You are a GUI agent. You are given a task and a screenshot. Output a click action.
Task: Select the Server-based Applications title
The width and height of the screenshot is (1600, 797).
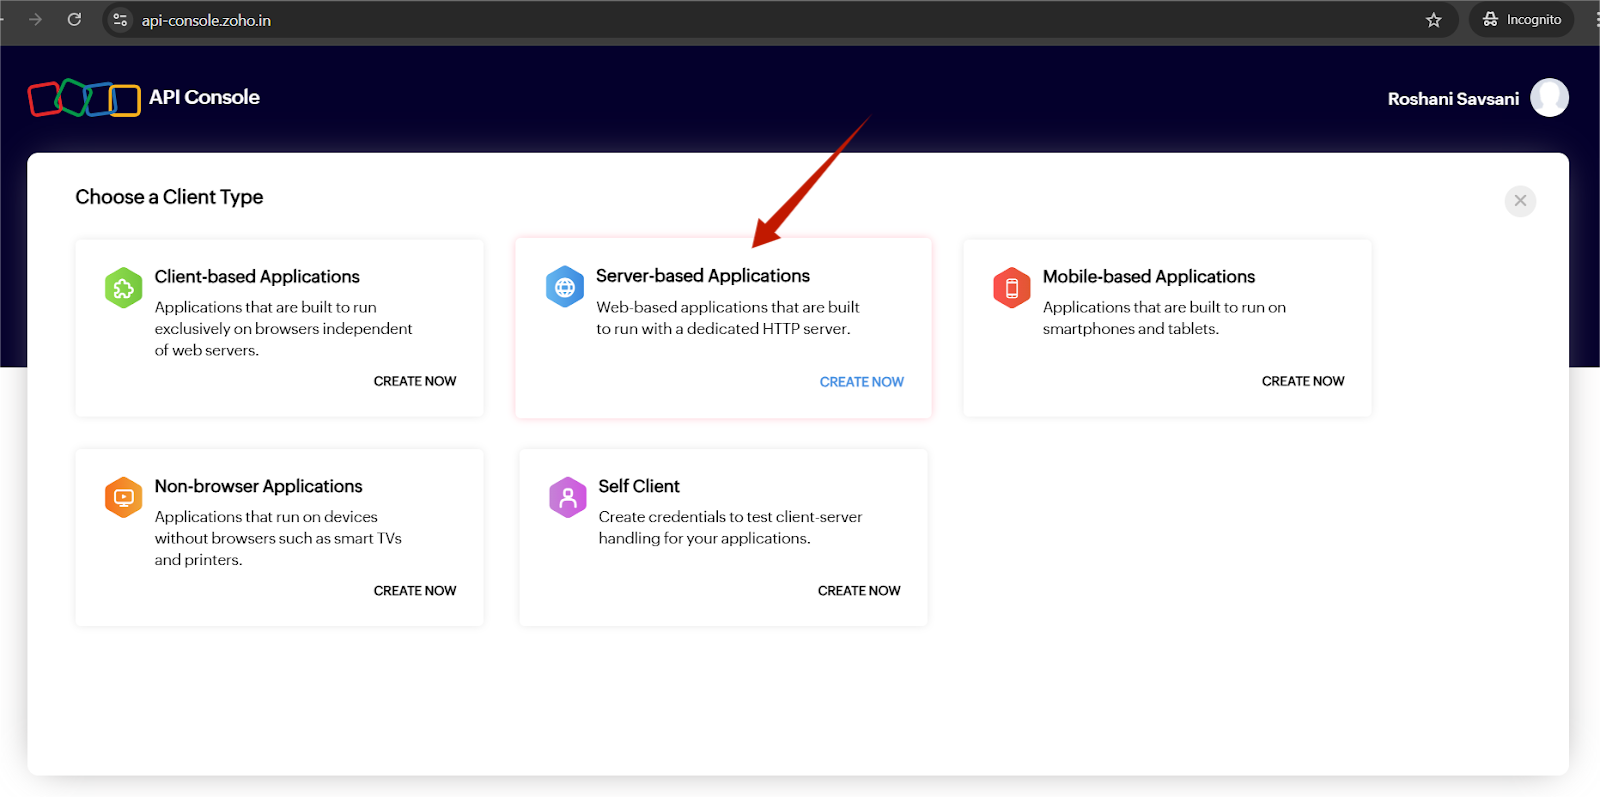(702, 276)
